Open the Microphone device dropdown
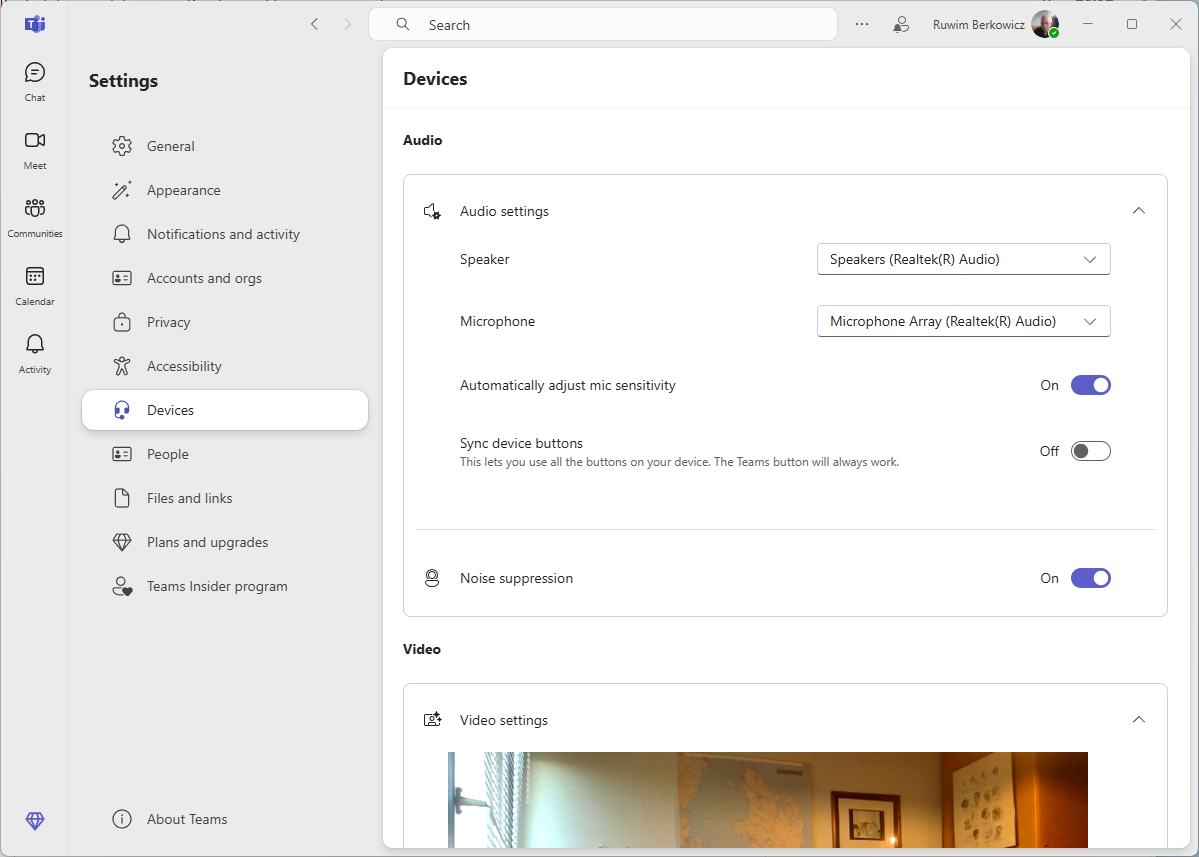This screenshot has height=857, width=1199. coord(963,321)
